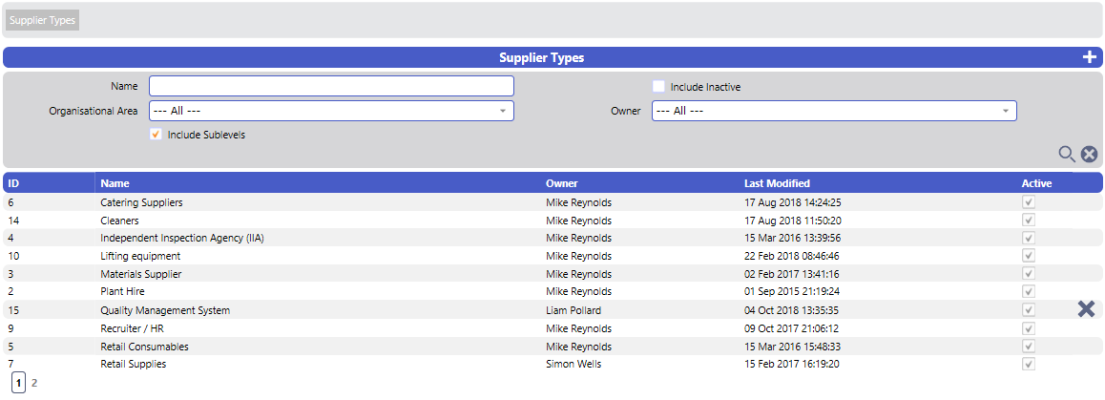This screenshot has width=1105, height=400.
Task: Click the date 17 Aug 2018 14:24:25
Action: pyautogui.click(x=793, y=202)
